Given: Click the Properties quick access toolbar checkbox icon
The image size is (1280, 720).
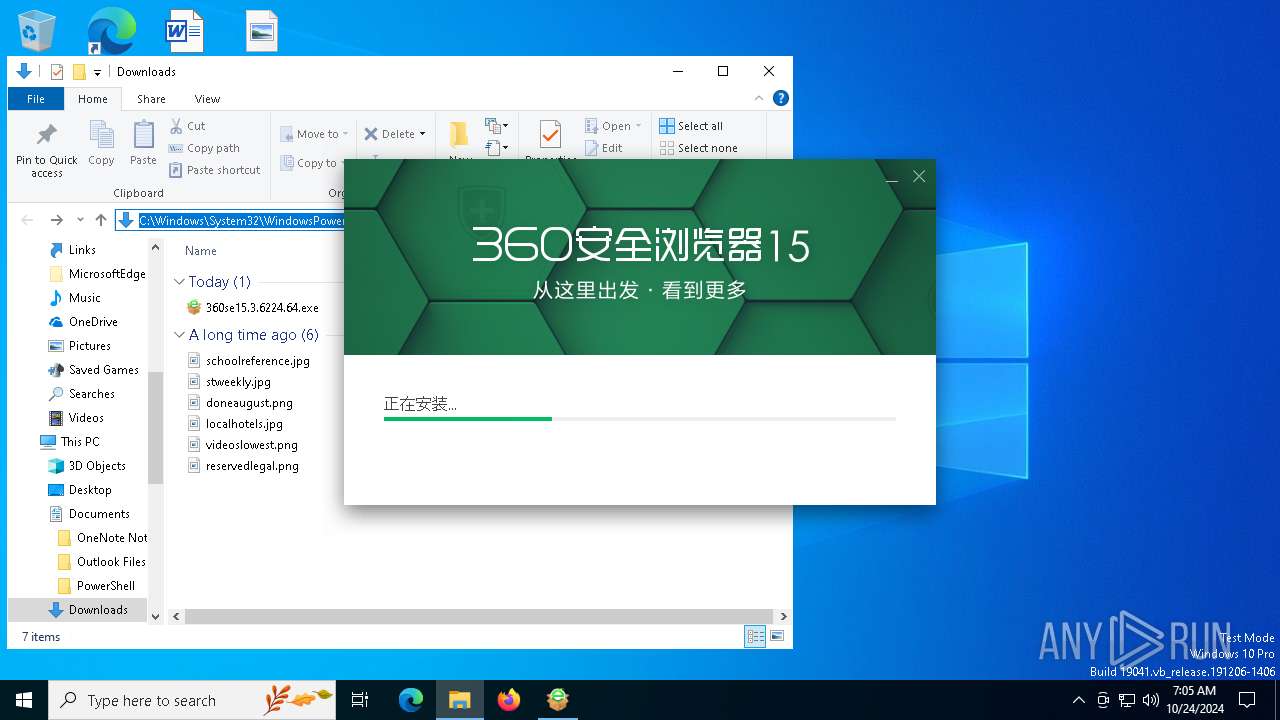Looking at the screenshot, I should [57, 72].
